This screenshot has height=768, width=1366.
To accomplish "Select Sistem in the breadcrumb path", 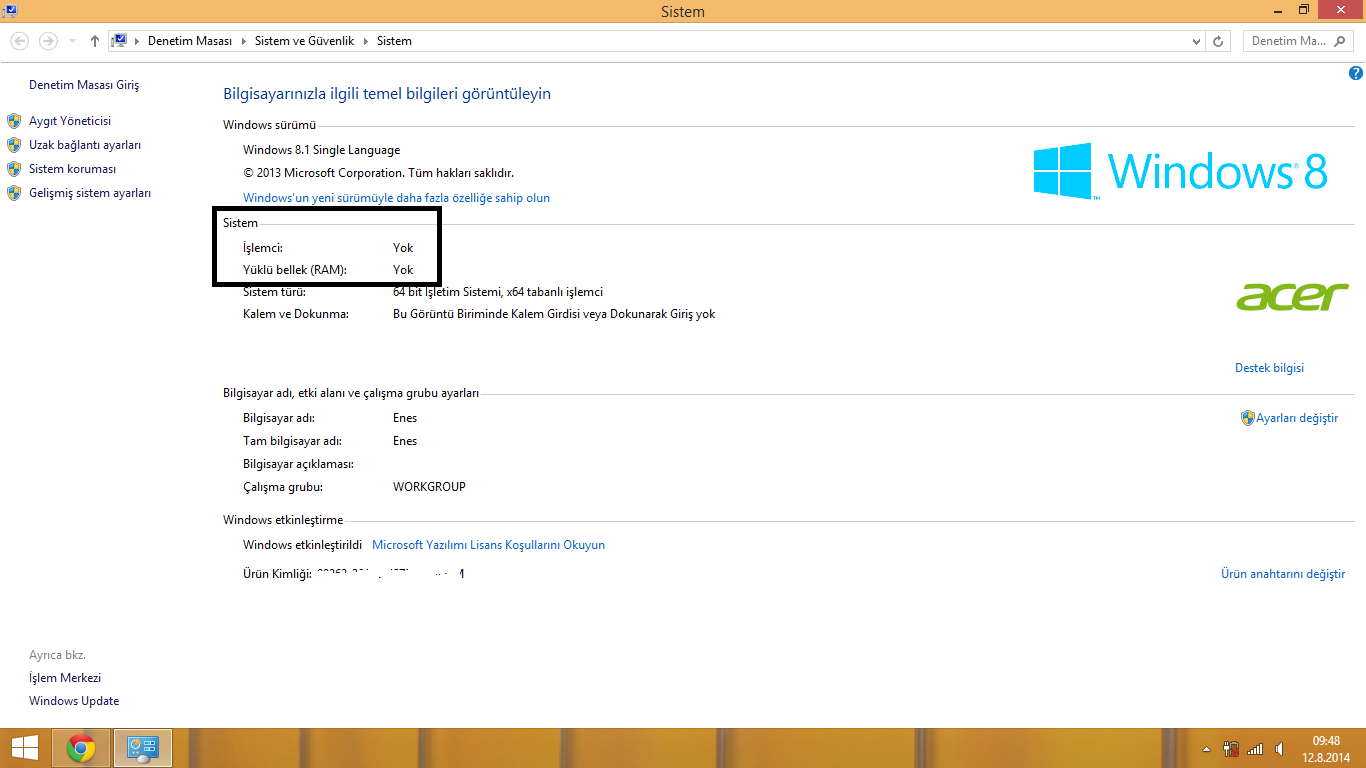I will point(394,41).
